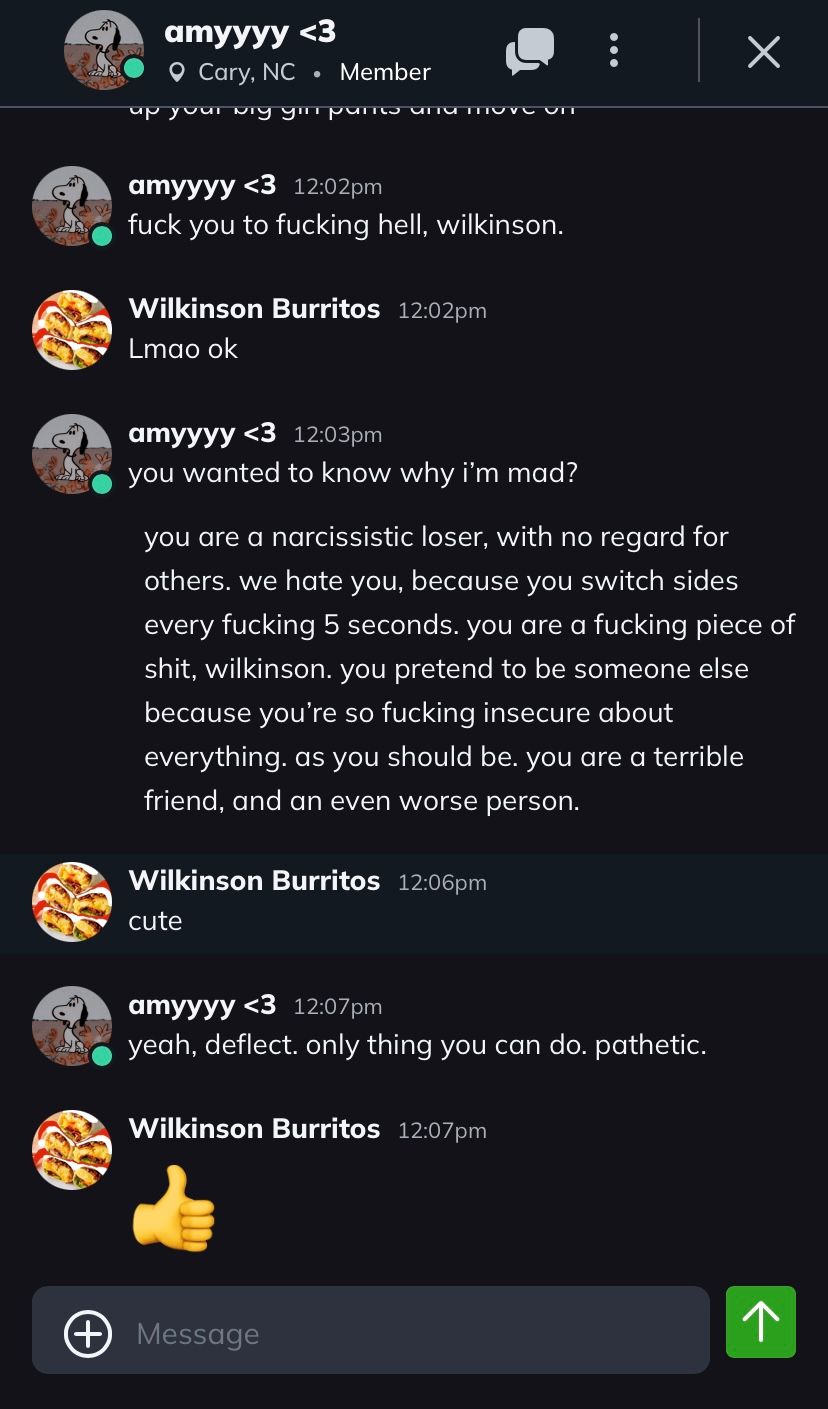828x1409 pixels.
Task: Tap amyyyy's Snoopy avatar in the header
Action: tap(102, 49)
